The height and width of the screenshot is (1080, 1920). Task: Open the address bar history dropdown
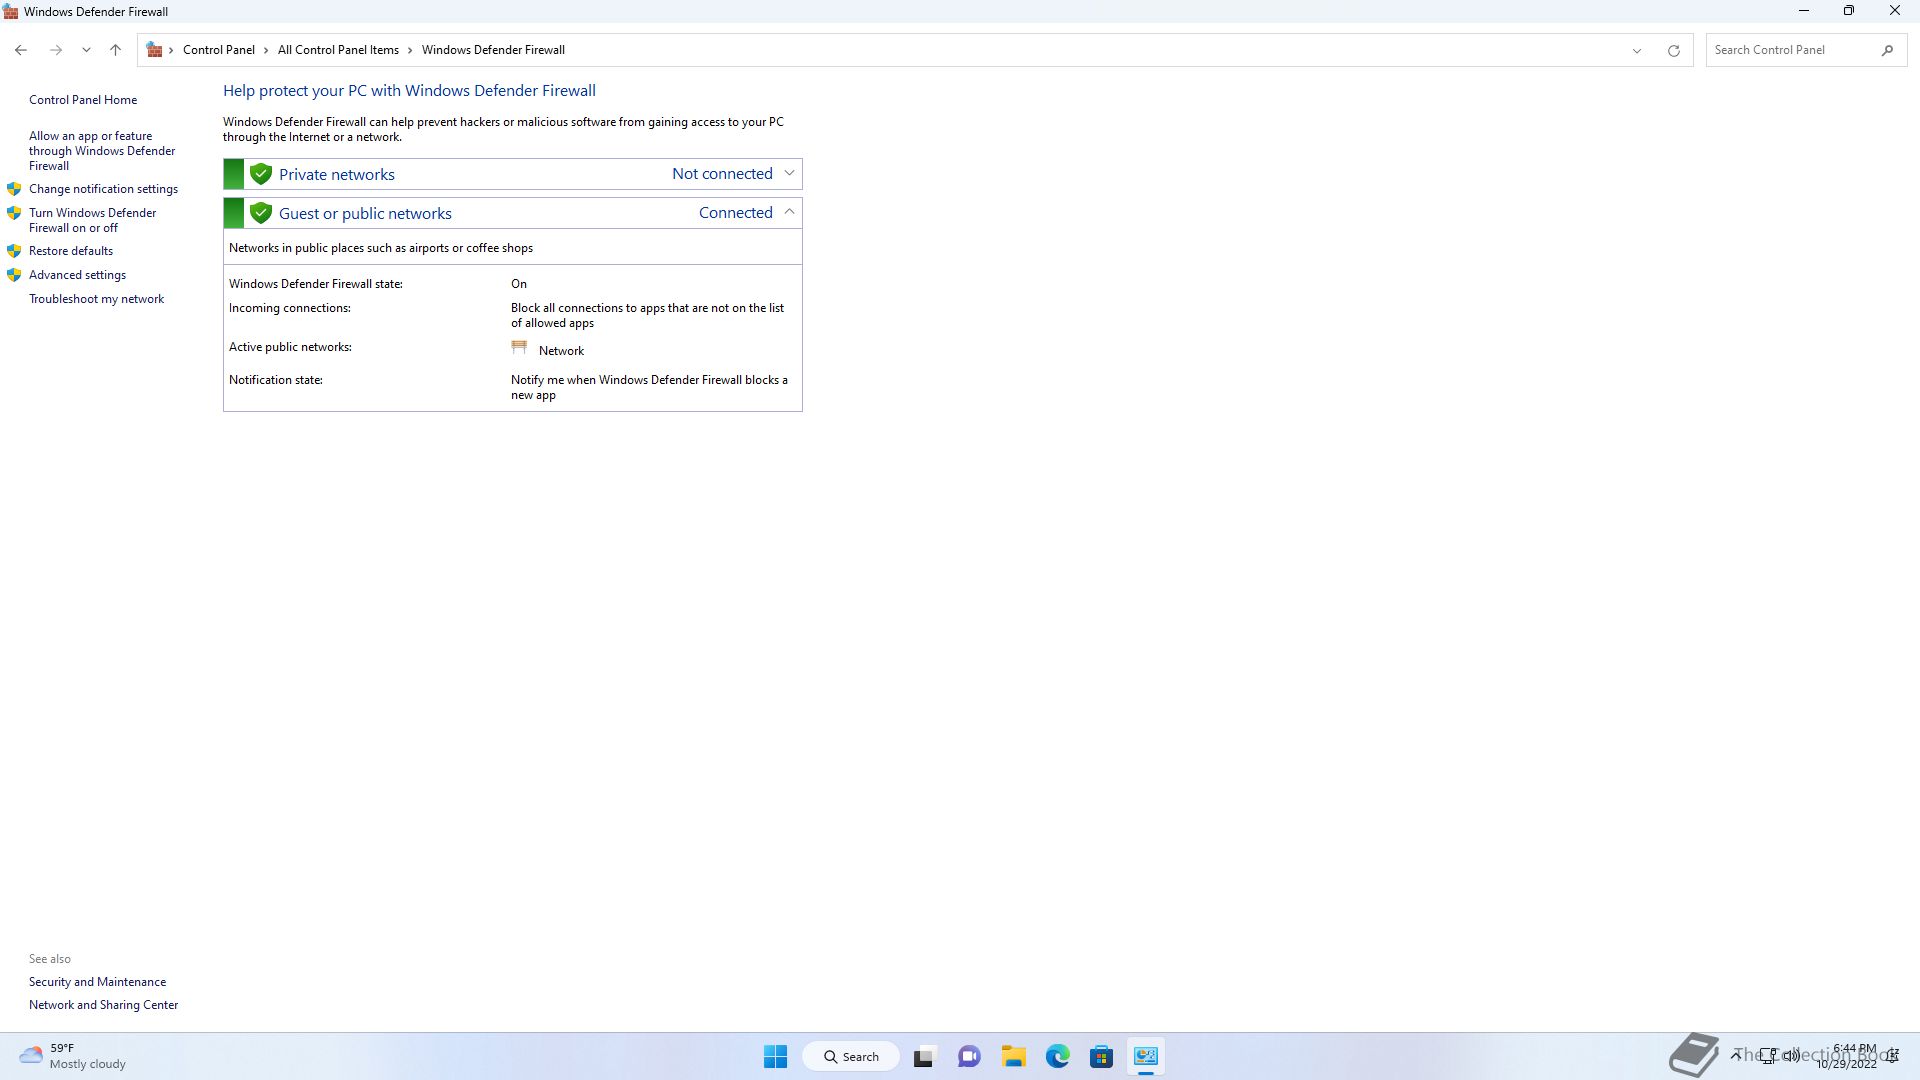point(1637,50)
